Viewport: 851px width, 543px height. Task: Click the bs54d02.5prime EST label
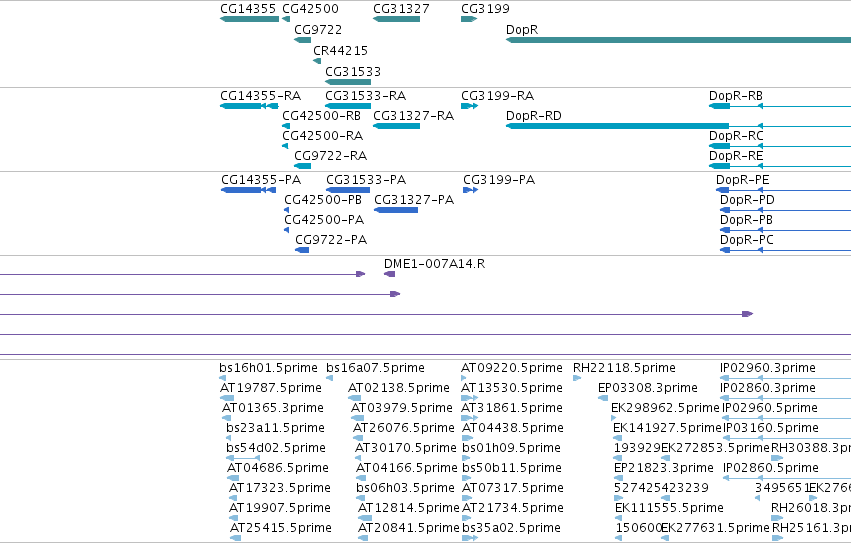[x=276, y=449]
